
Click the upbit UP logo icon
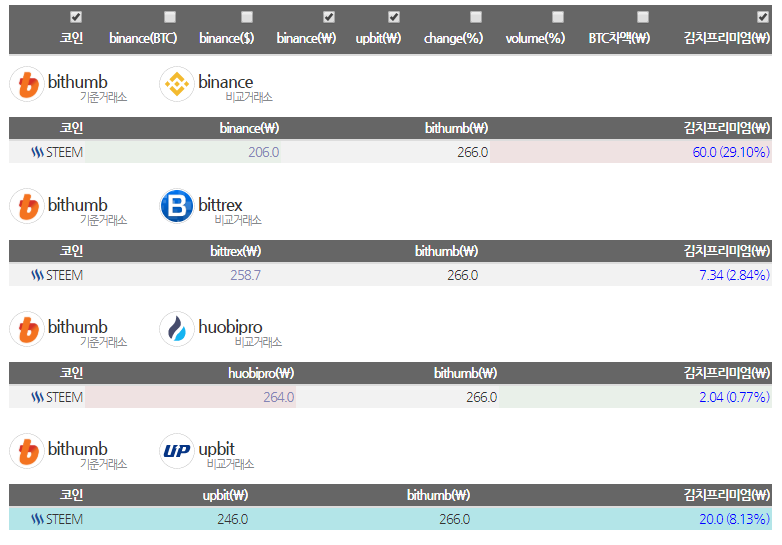click(x=177, y=451)
